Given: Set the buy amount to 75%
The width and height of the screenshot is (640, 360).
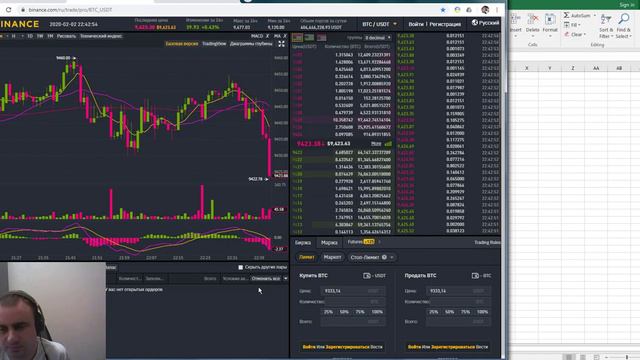Looking at the screenshot, I should click(360, 312).
